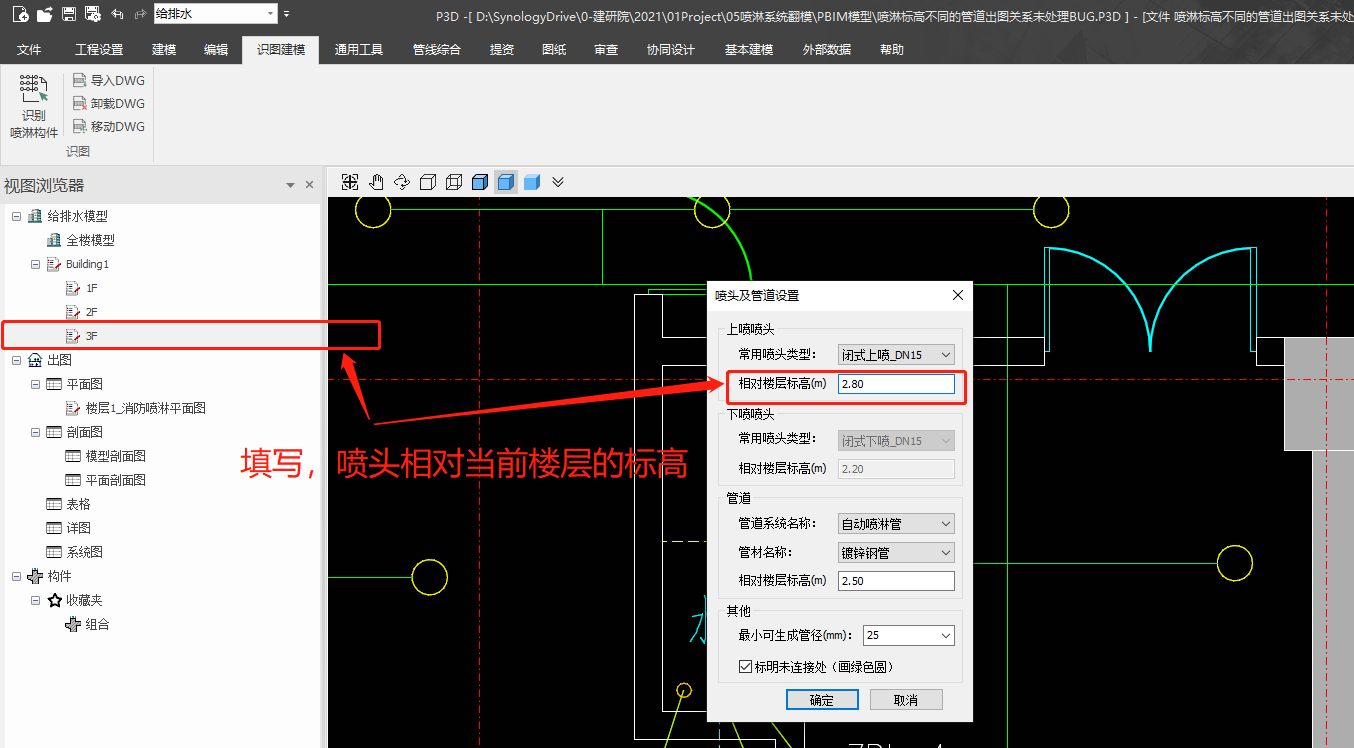Expand more view toolbar options chevron

pos(558,182)
